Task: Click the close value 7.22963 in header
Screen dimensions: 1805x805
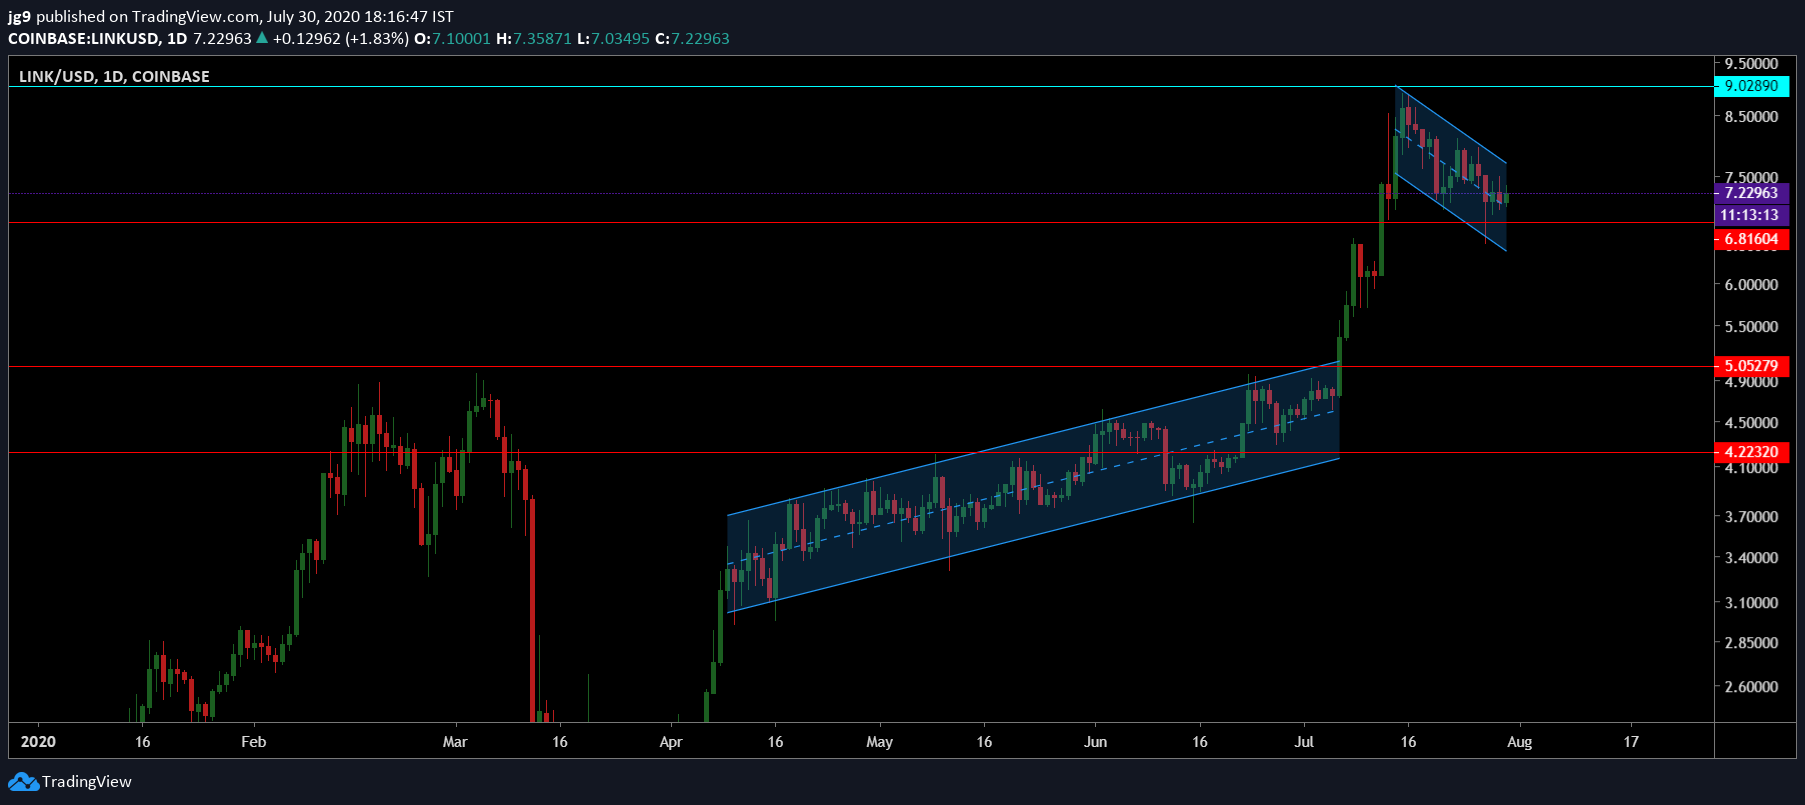Action: click(x=700, y=39)
